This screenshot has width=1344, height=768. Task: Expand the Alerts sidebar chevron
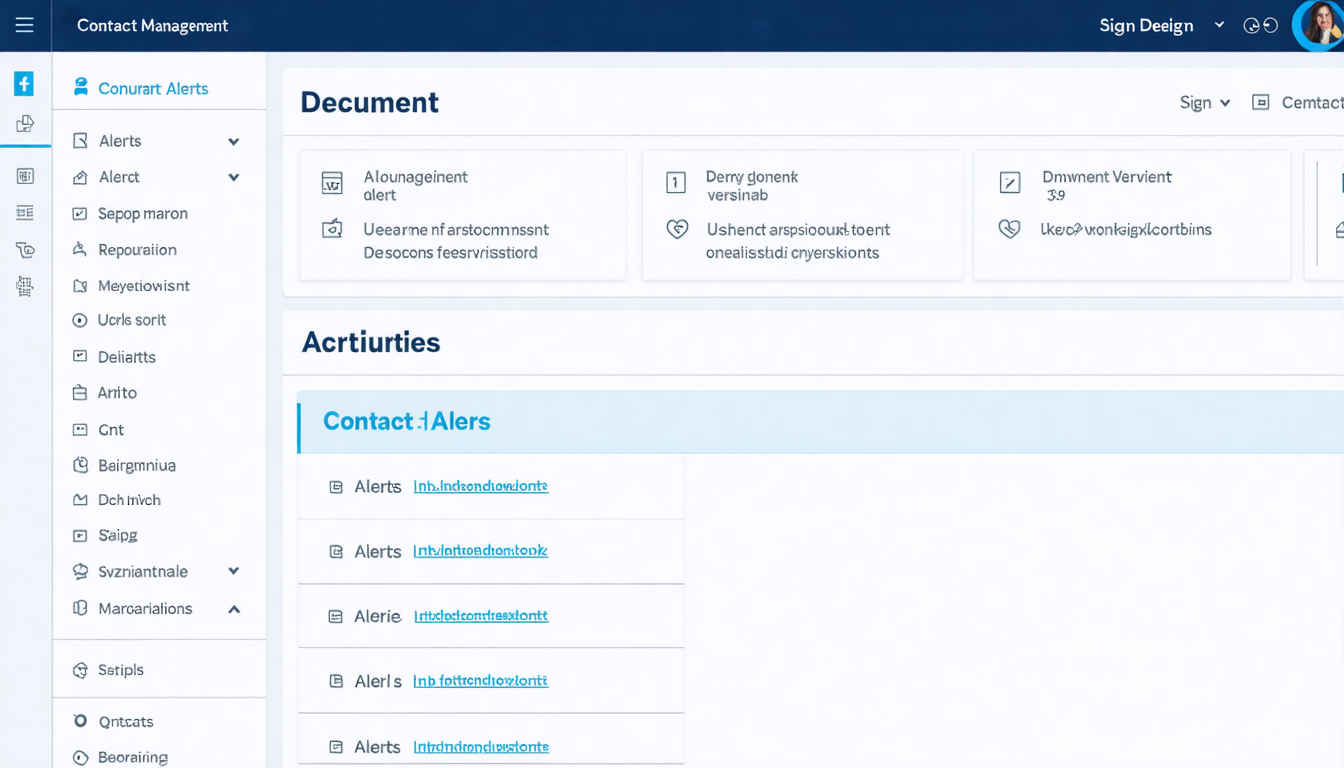pos(234,142)
